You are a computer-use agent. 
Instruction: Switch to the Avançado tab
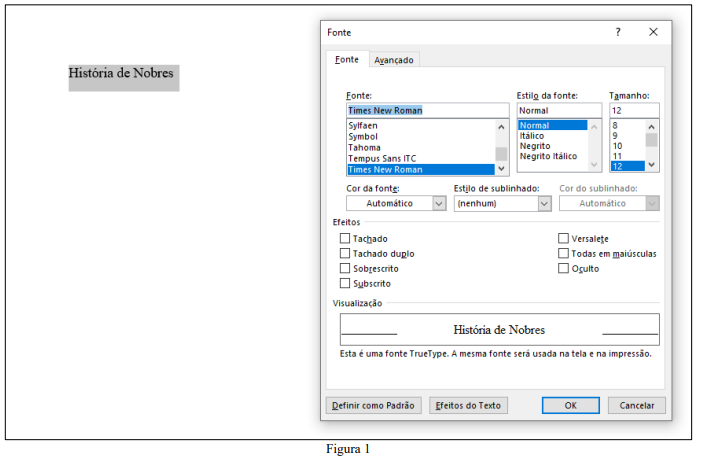tap(393, 60)
